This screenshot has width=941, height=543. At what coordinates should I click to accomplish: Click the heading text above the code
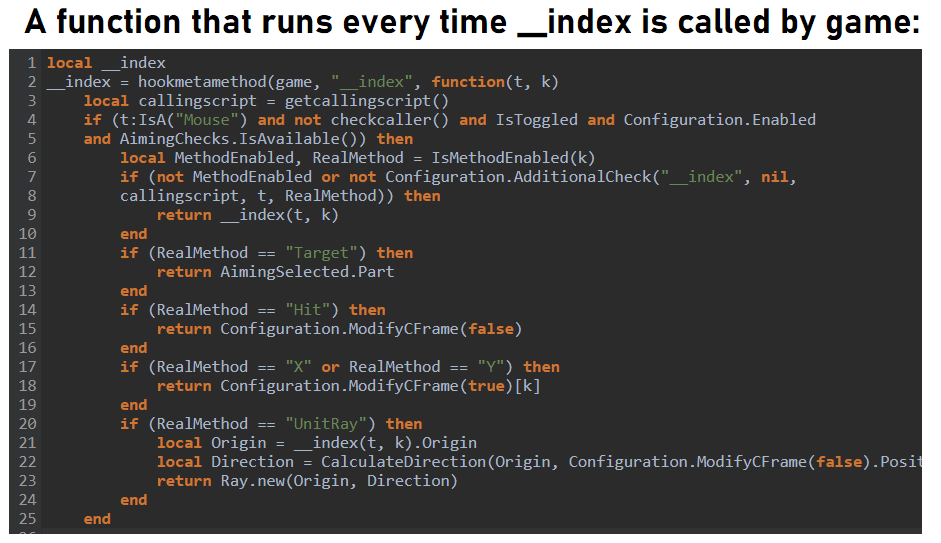point(470,22)
